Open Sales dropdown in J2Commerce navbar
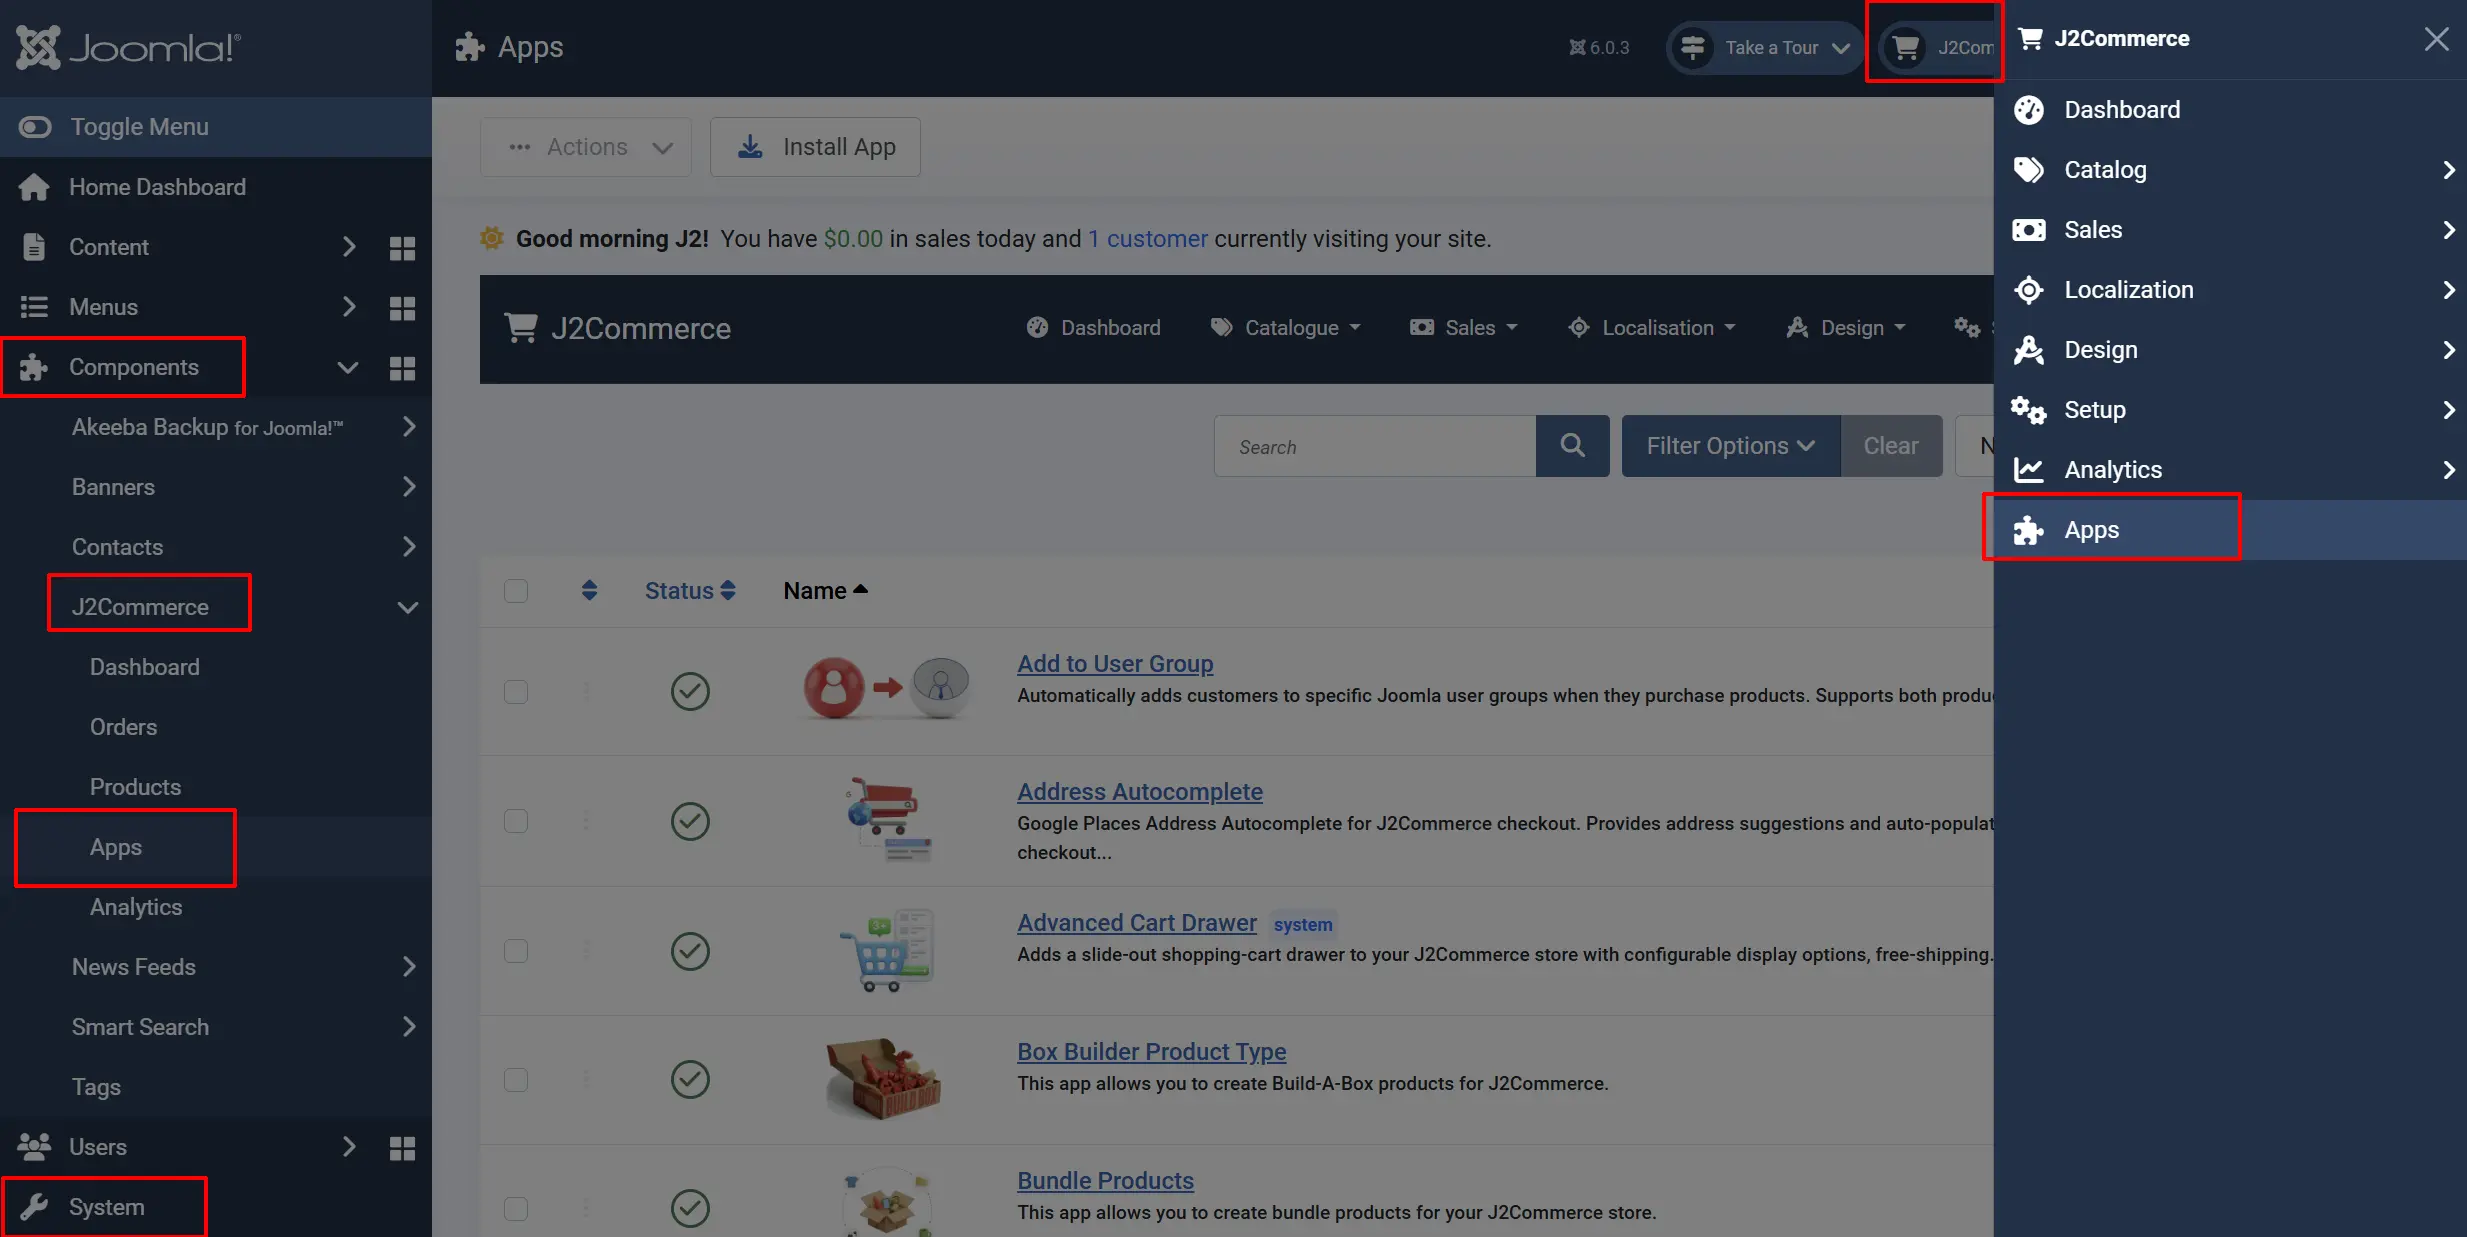 coord(1464,328)
